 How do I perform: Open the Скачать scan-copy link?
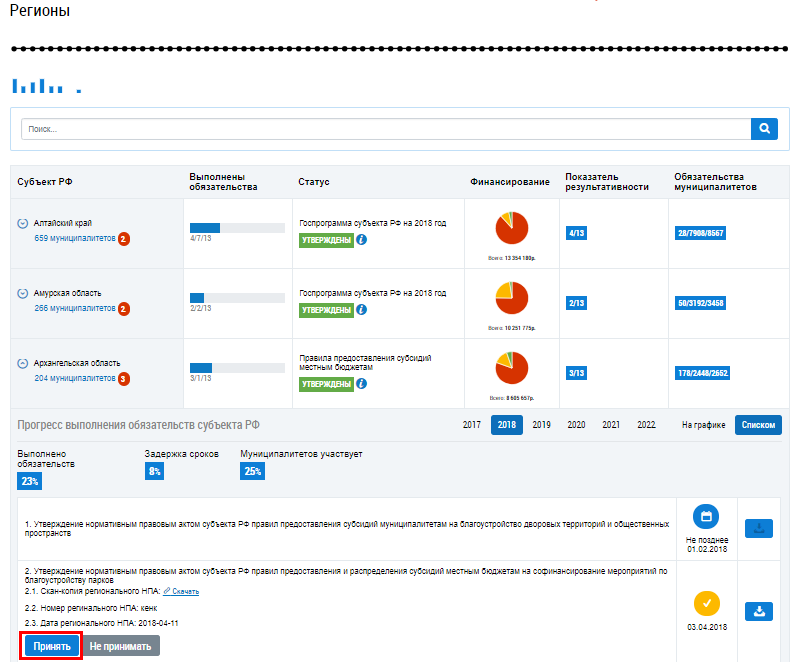[x=181, y=592]
